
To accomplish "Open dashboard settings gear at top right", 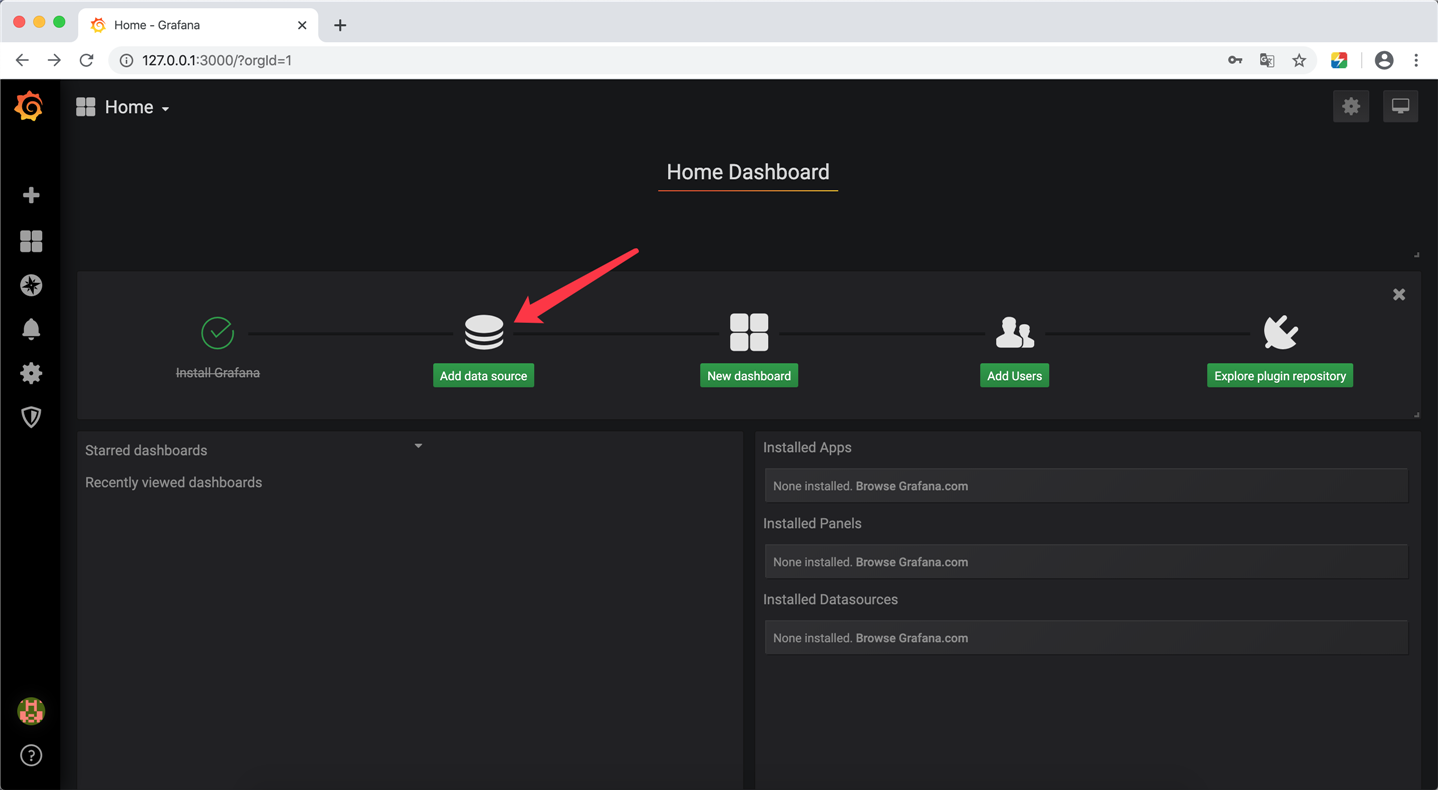I will click(1351, 106).
